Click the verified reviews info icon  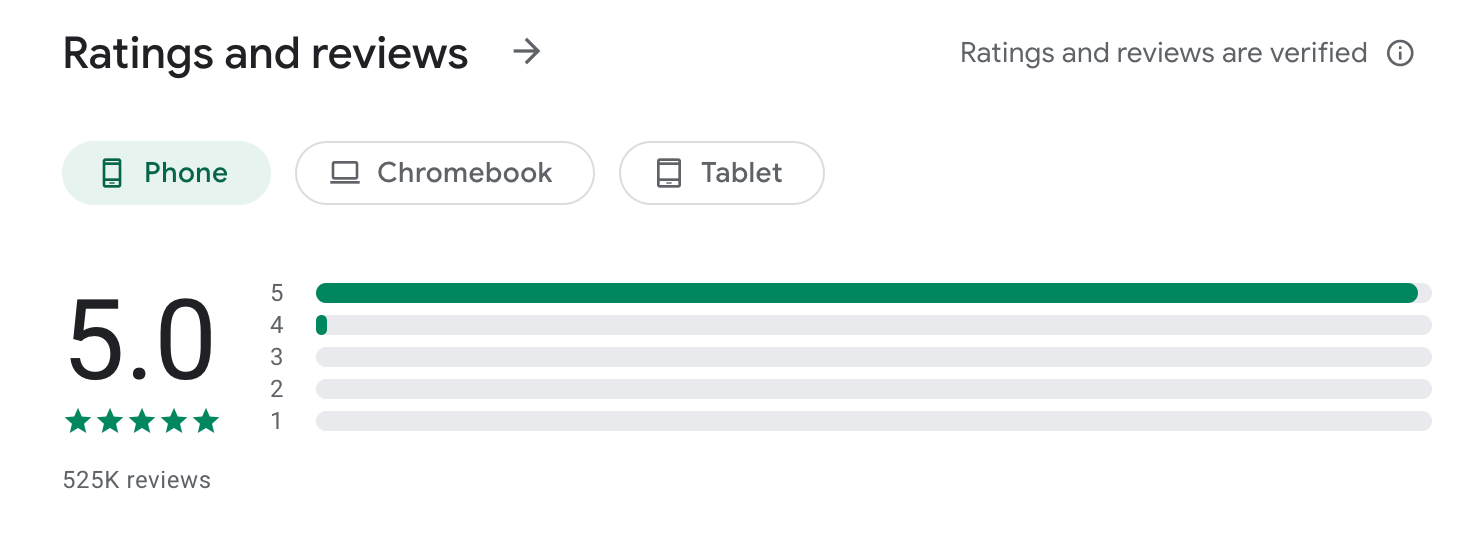tap(1400, 53)
